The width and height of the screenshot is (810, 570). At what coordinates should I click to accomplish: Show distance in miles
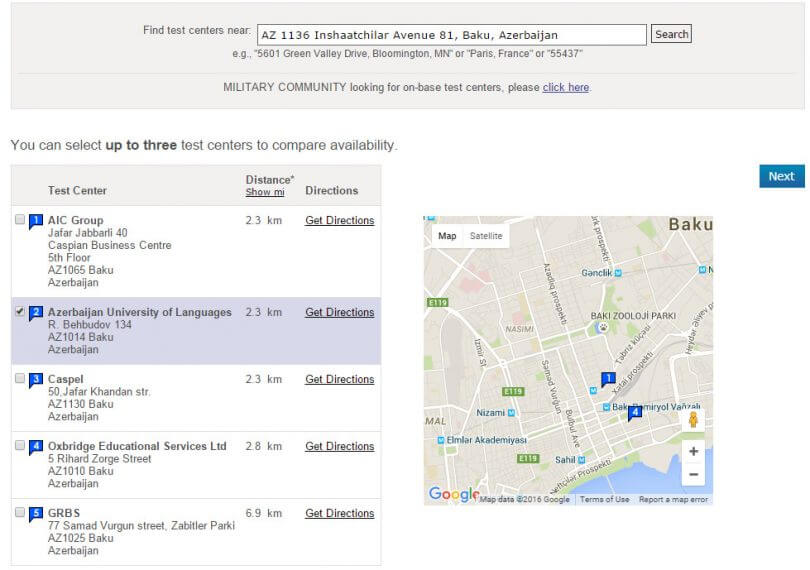pyautogui.click(x=265, y=192)
